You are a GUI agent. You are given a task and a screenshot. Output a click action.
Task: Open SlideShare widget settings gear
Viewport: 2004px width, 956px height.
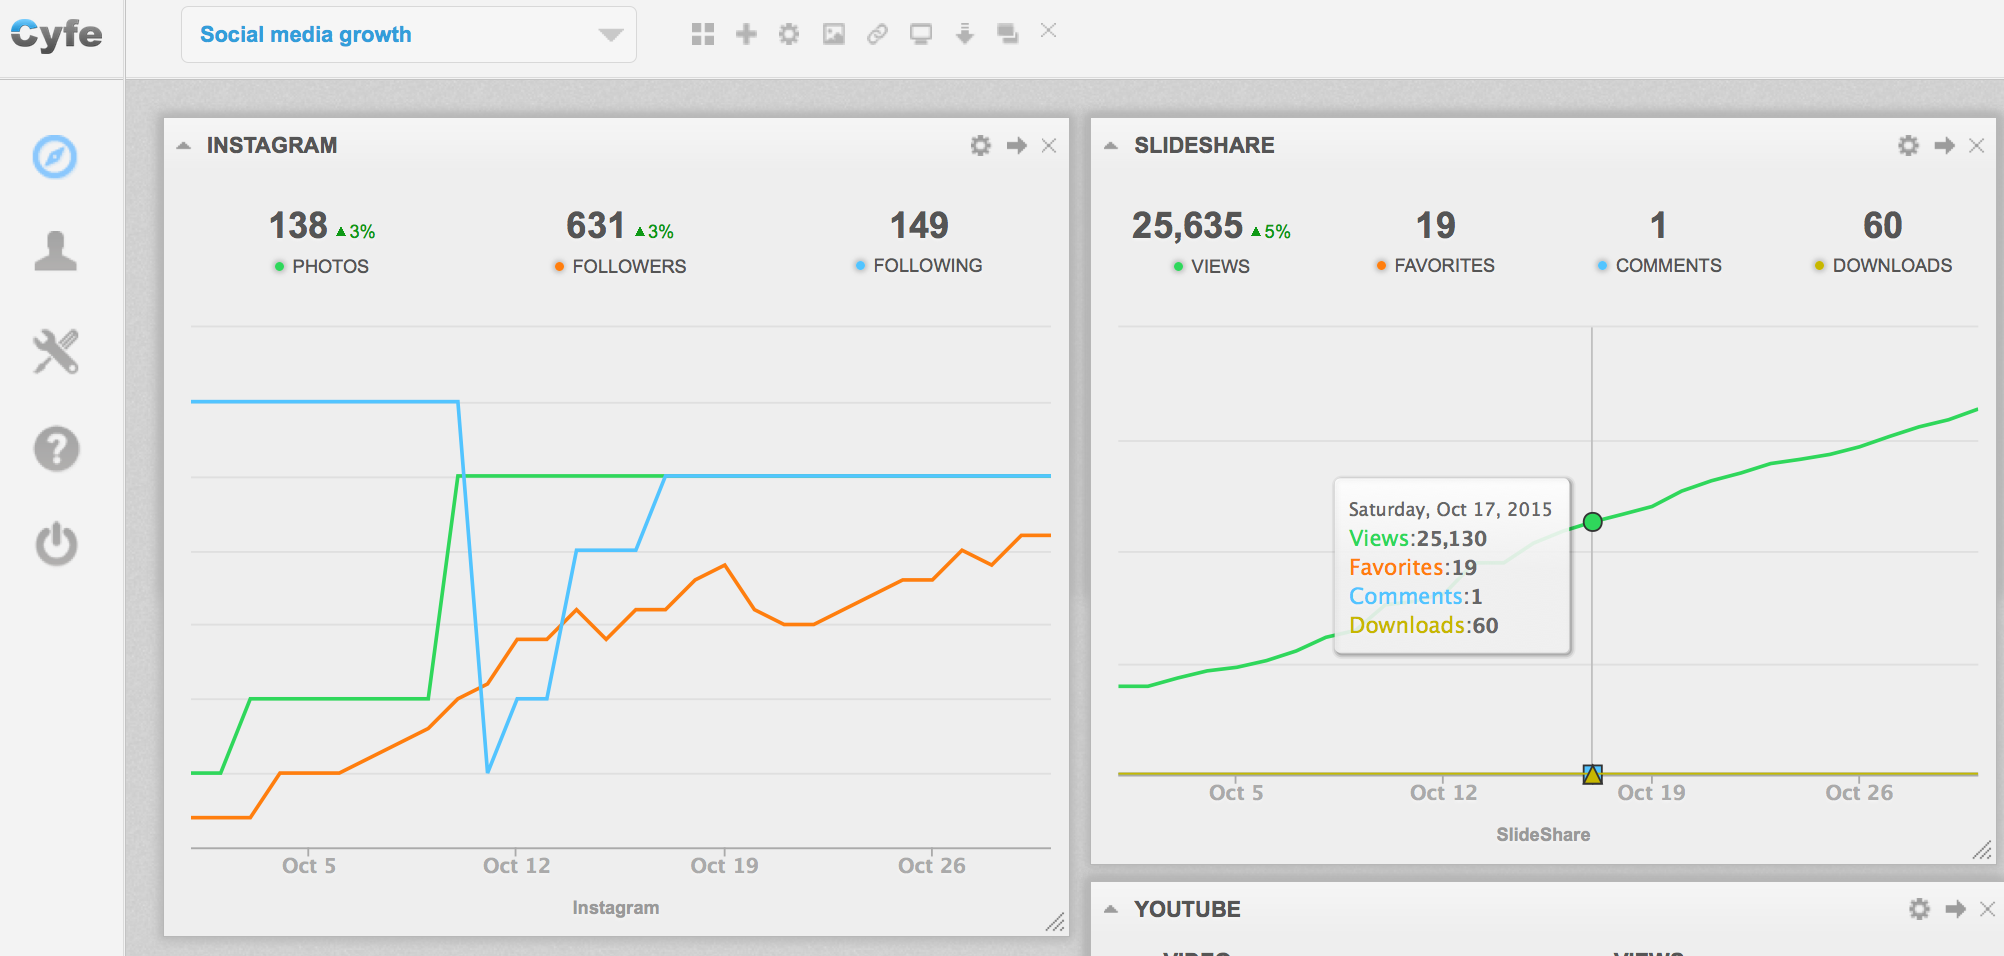pos(1909,146)
